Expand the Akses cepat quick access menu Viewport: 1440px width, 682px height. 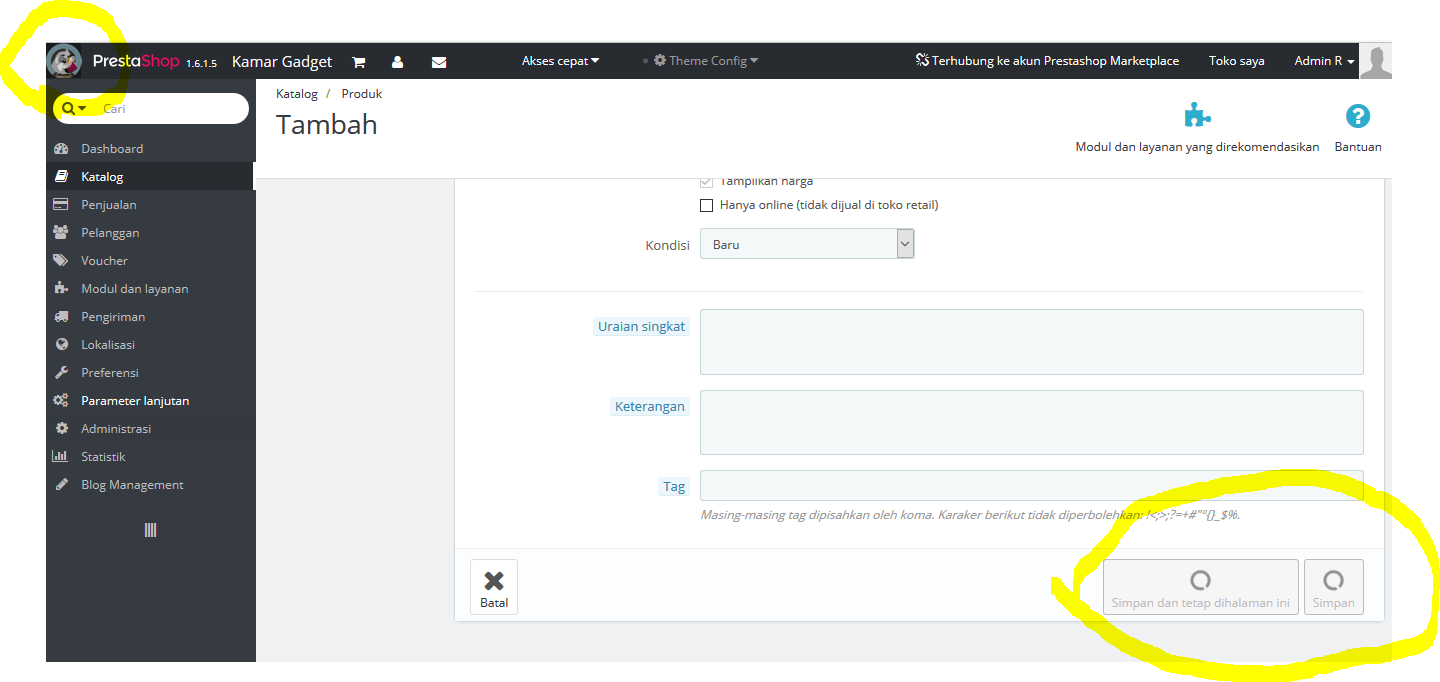coord(560,61)
